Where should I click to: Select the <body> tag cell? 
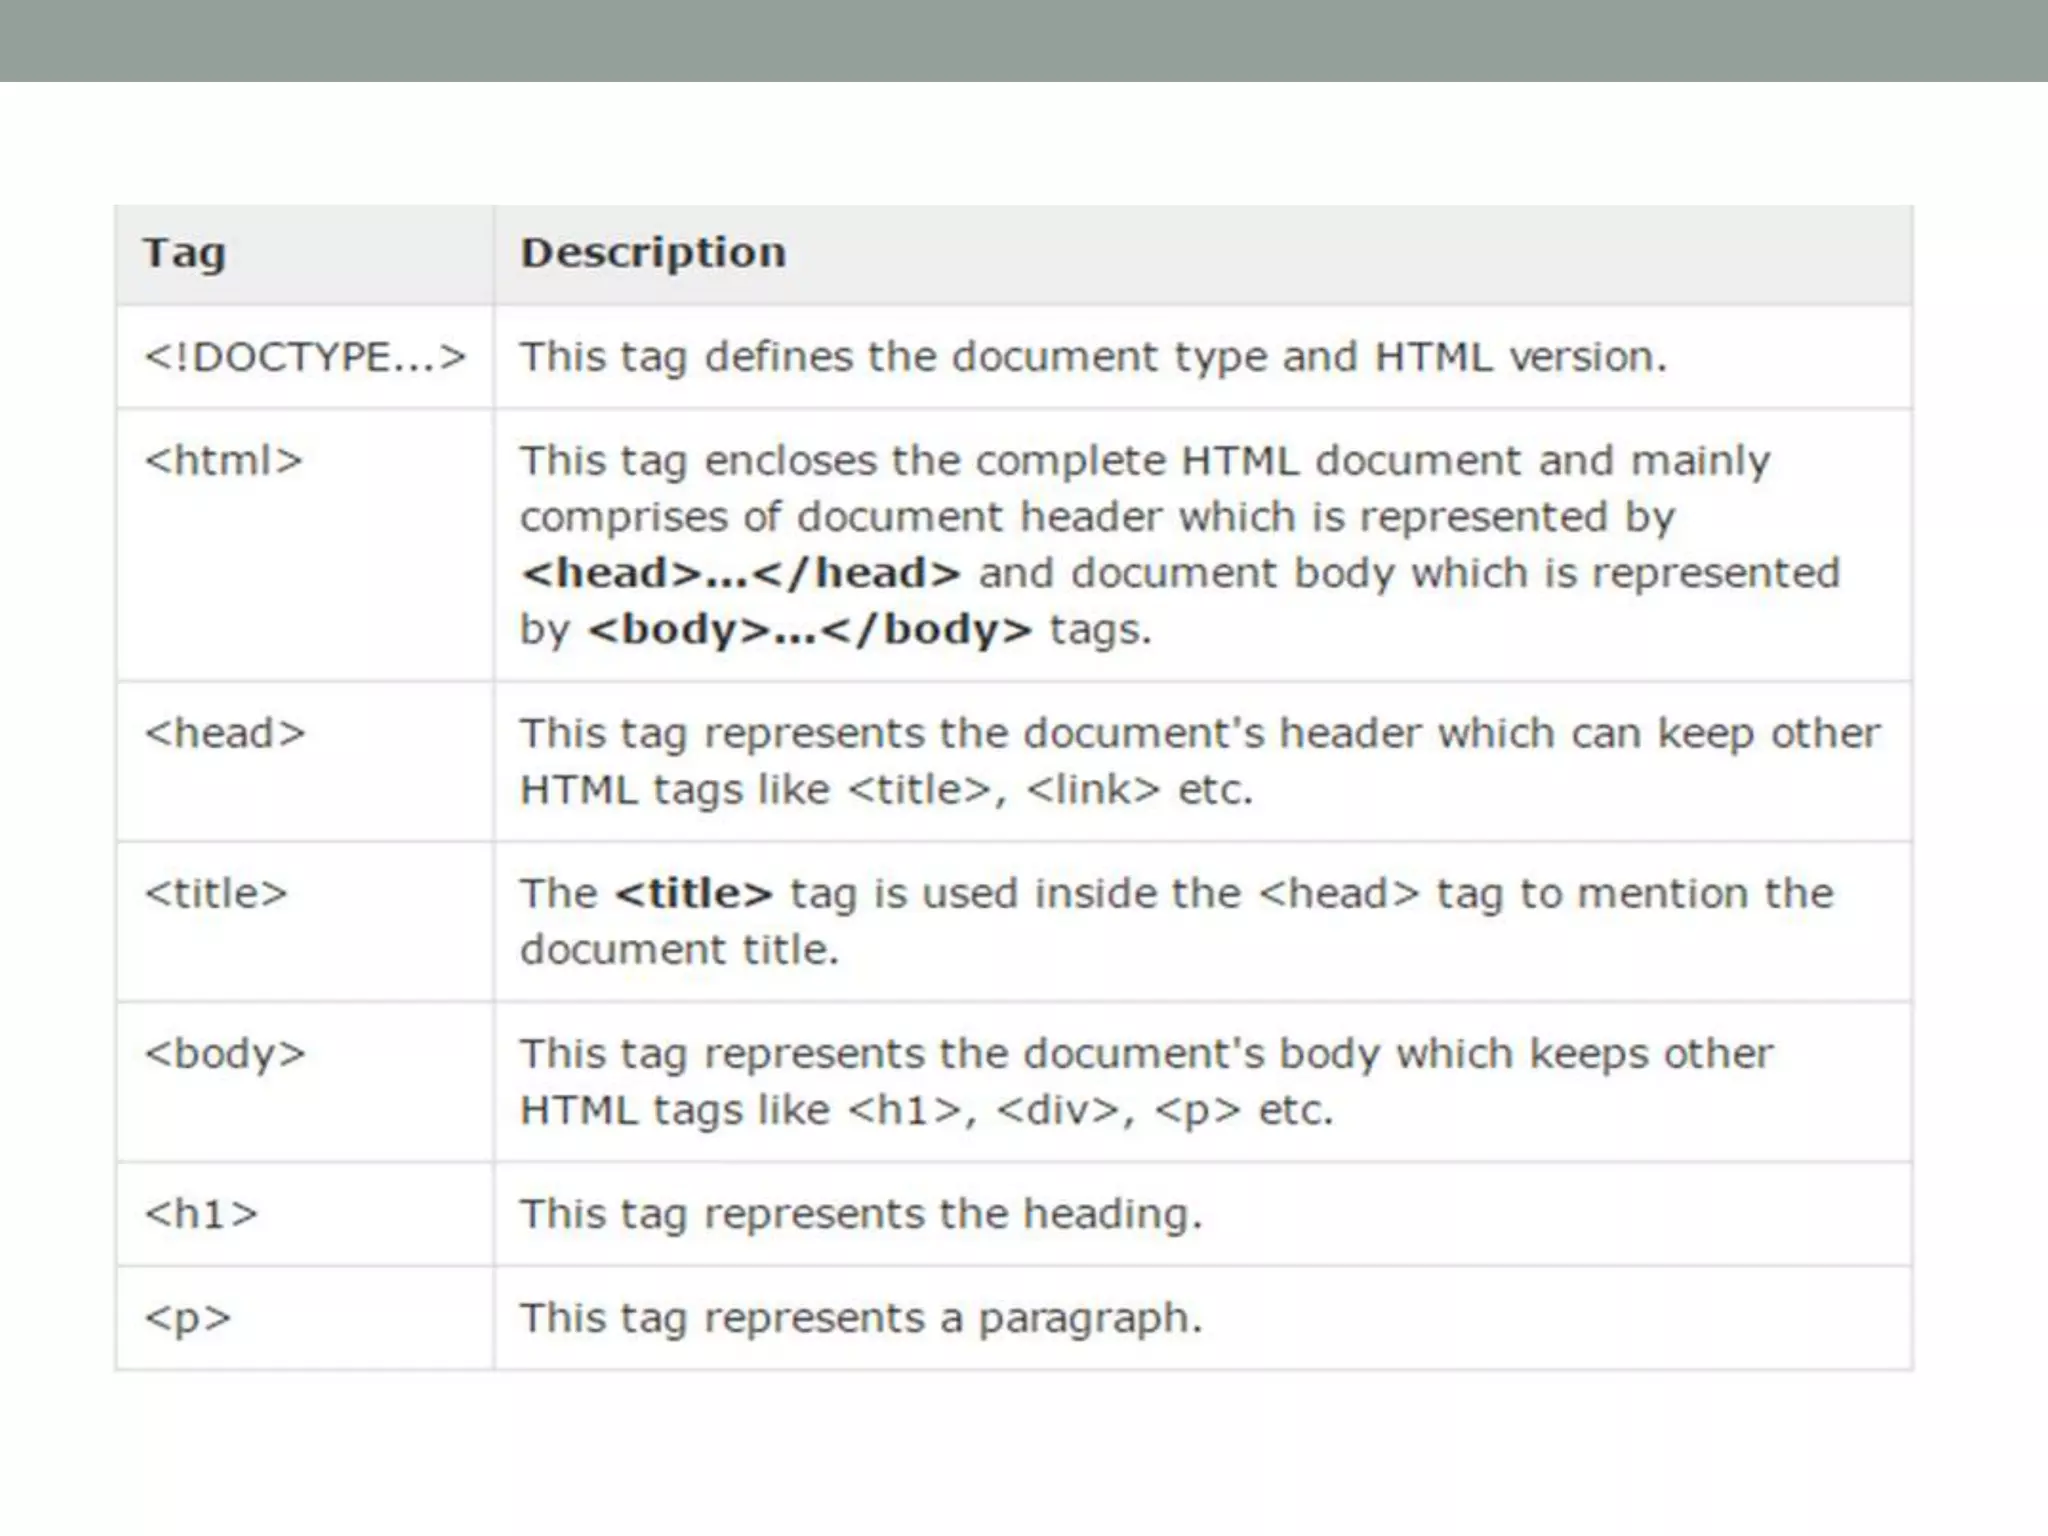pos(225,1054)
